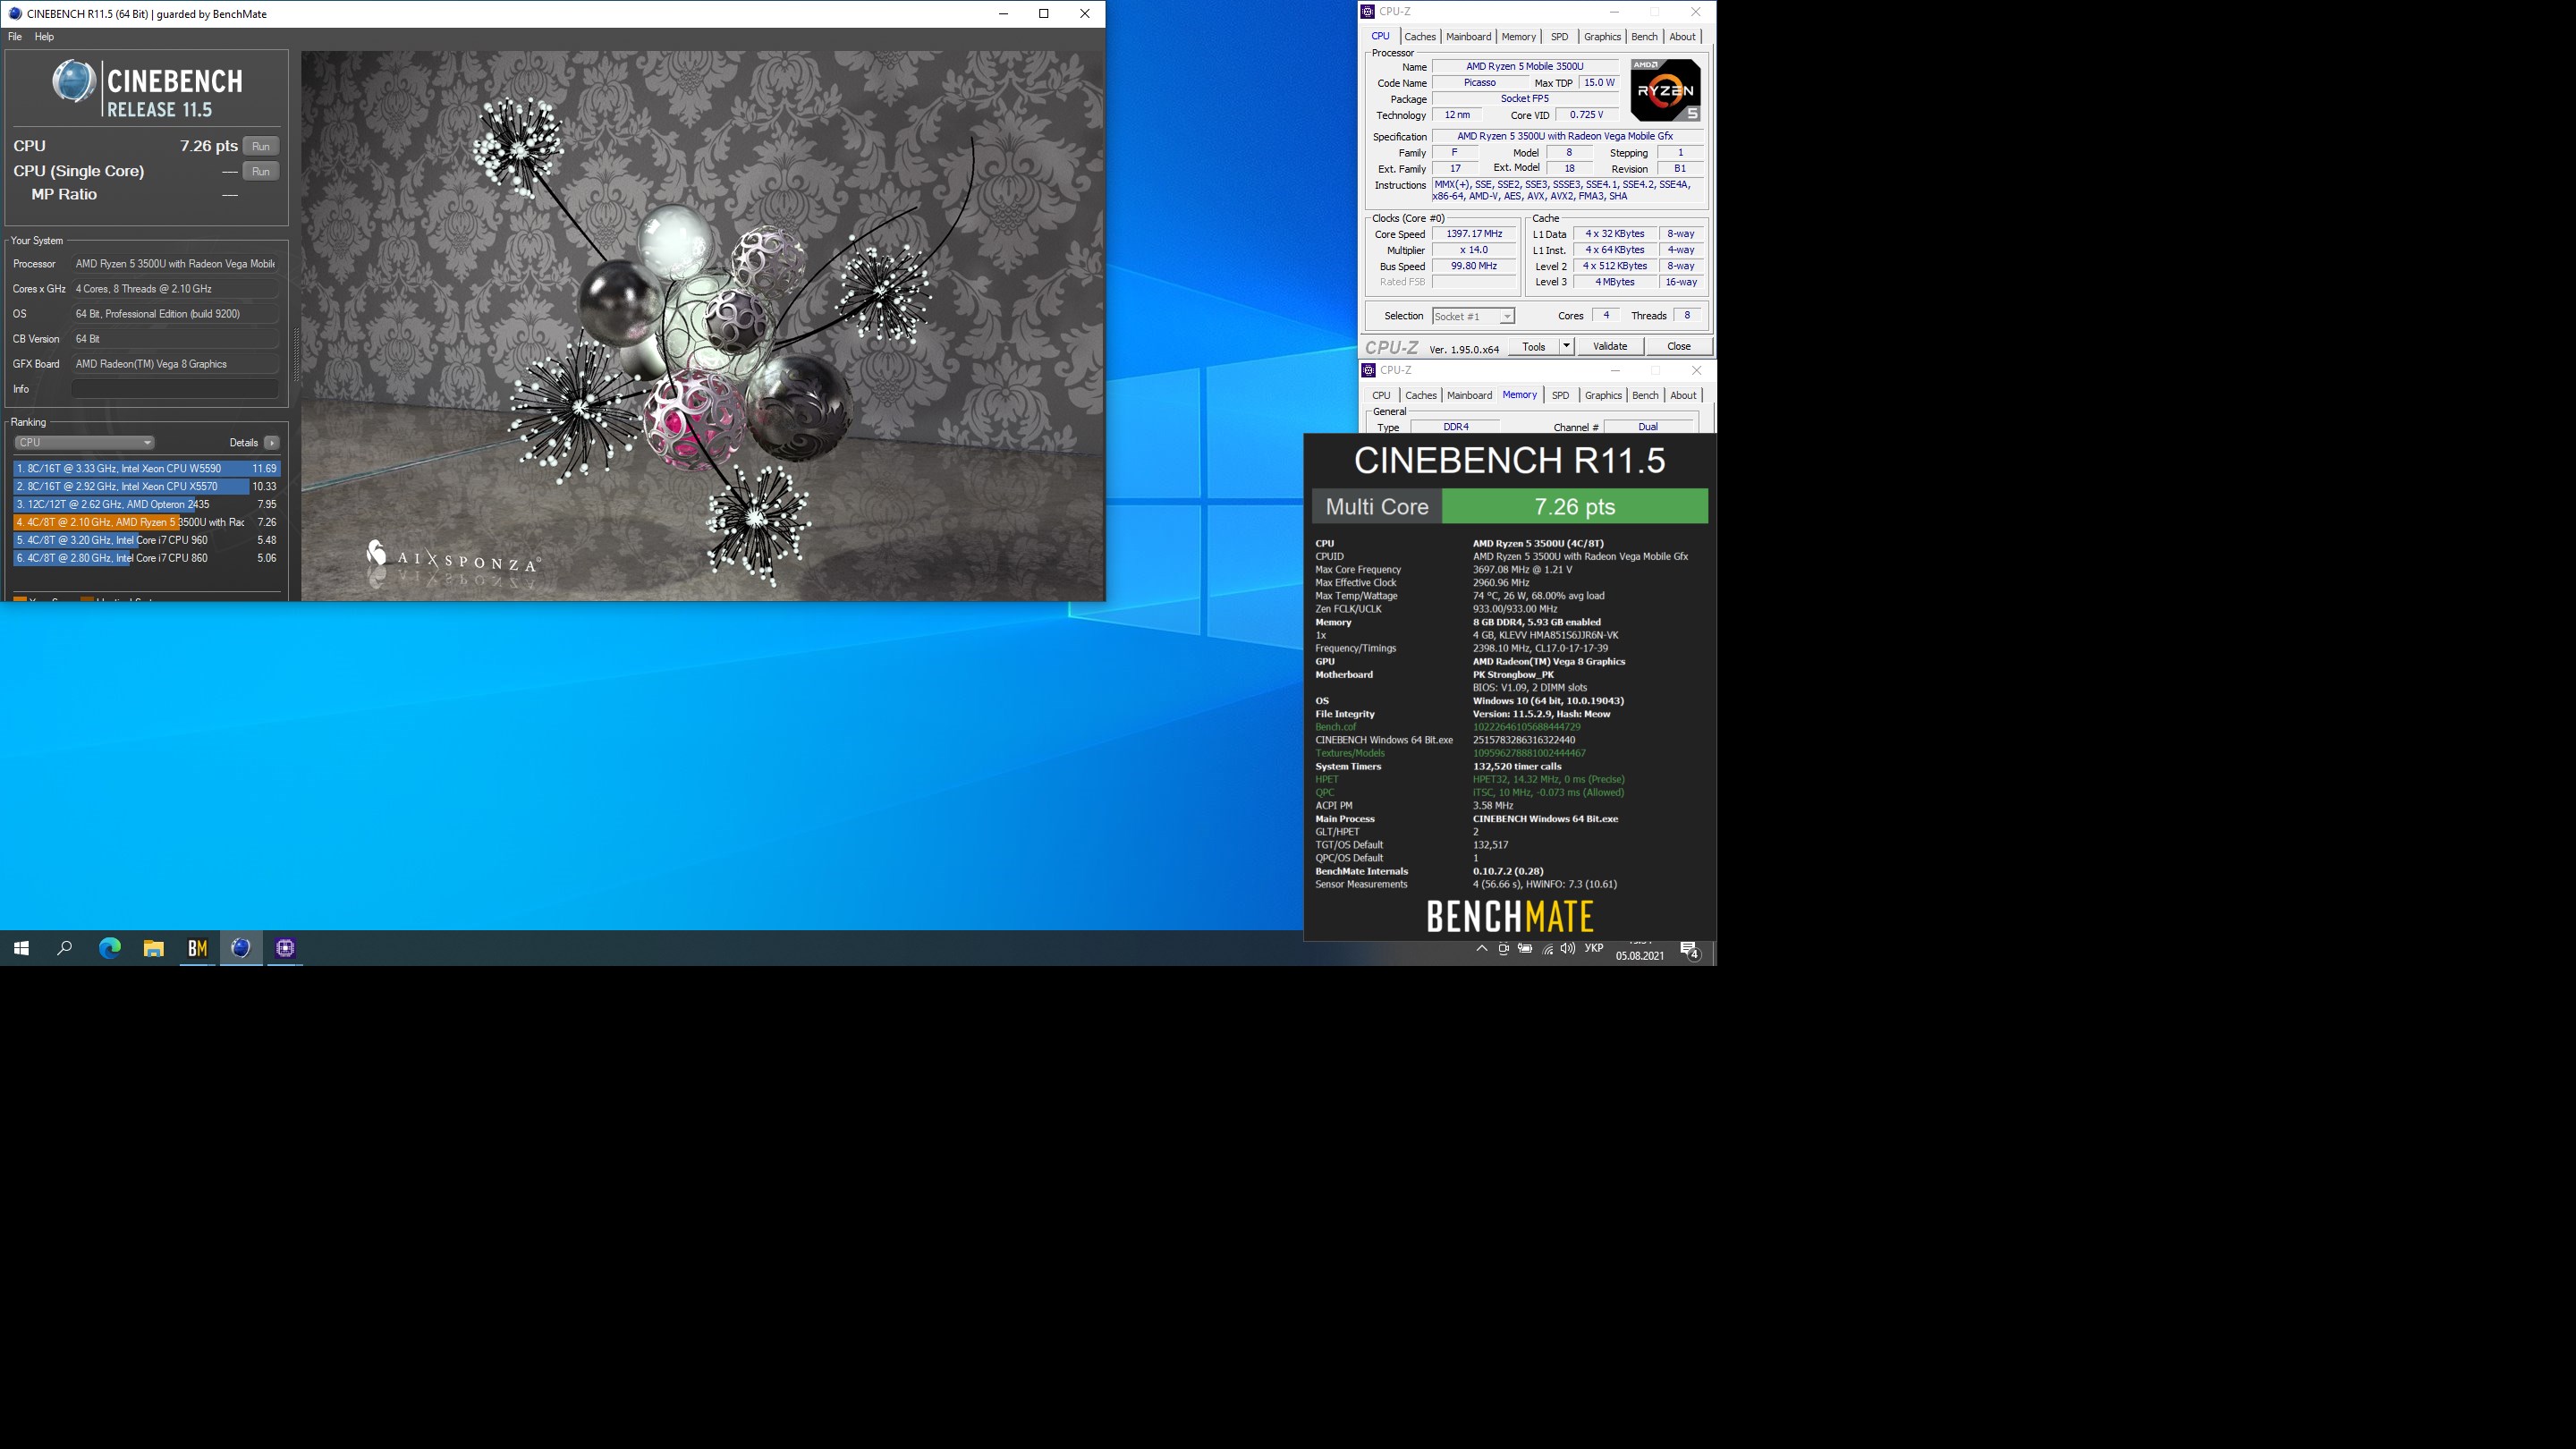Maximize the Cinebench window

point(1044,14)
